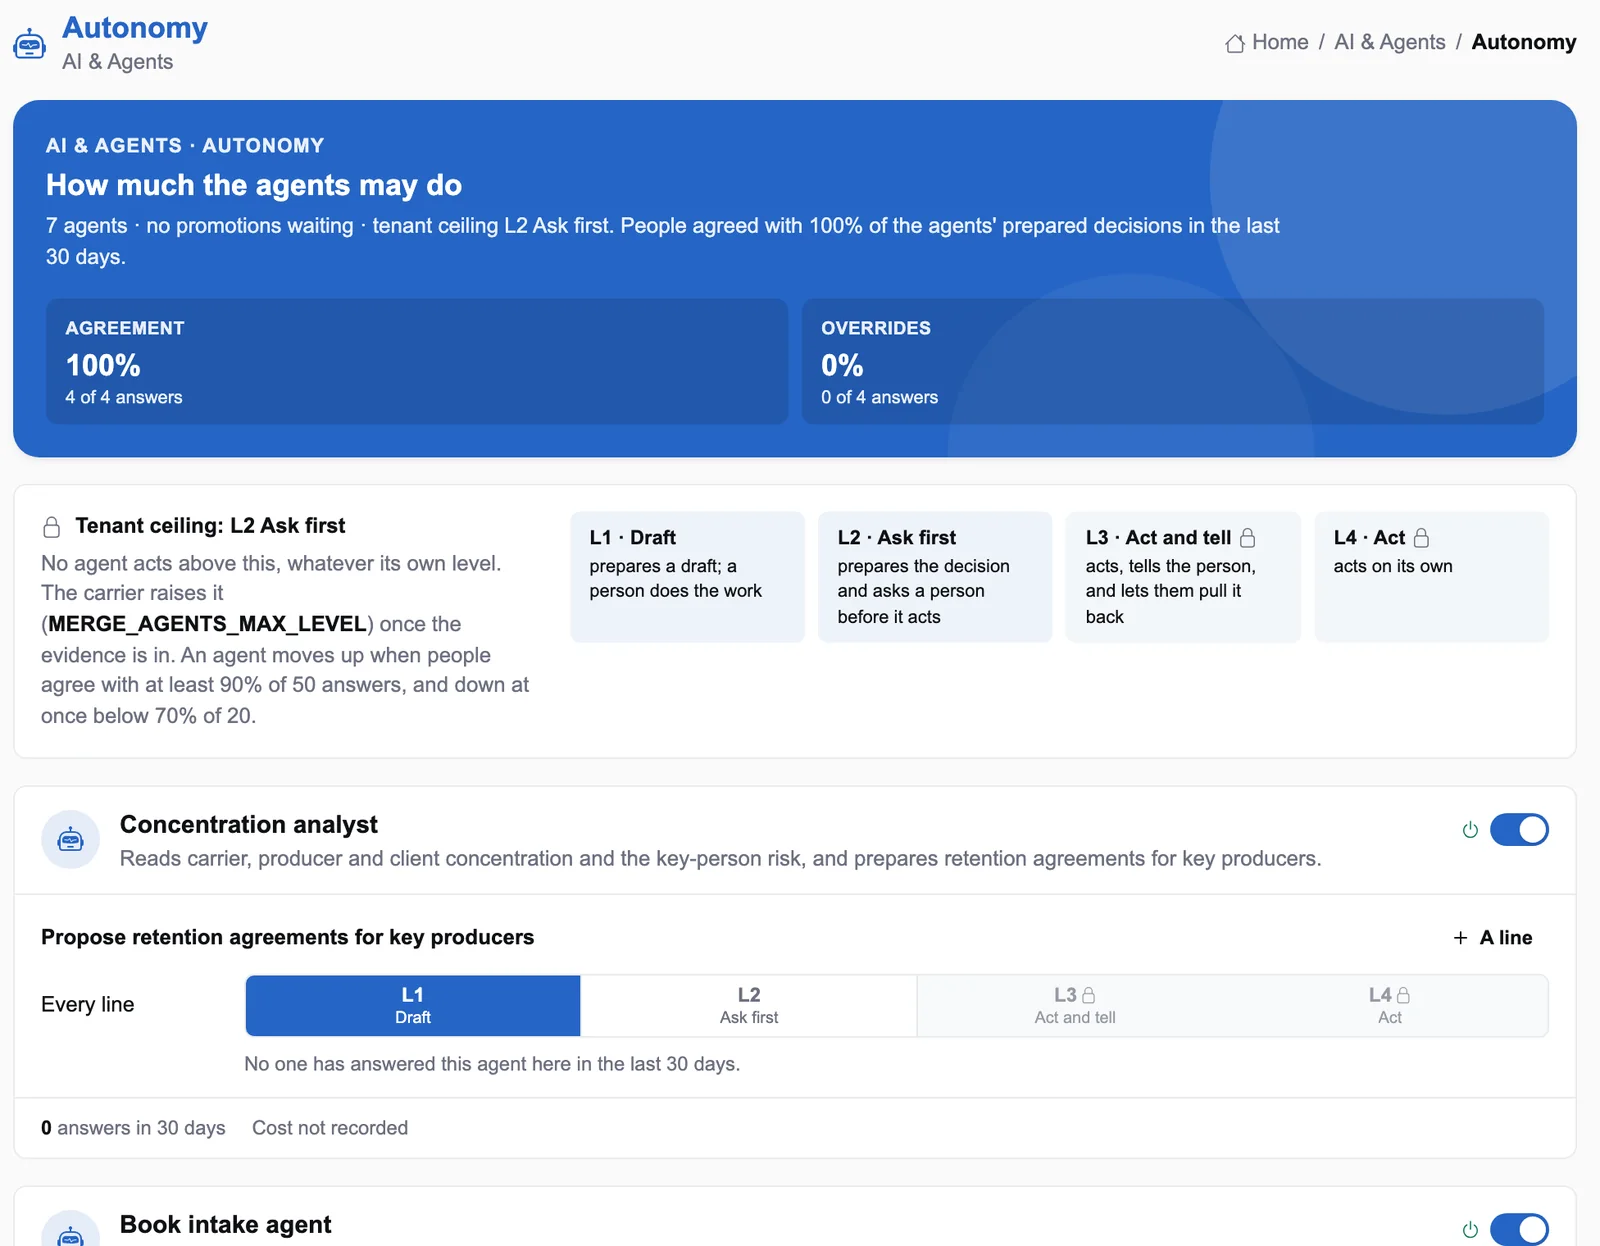Select locked L4 Act level
1600x1246 pixels.
1390,1006
